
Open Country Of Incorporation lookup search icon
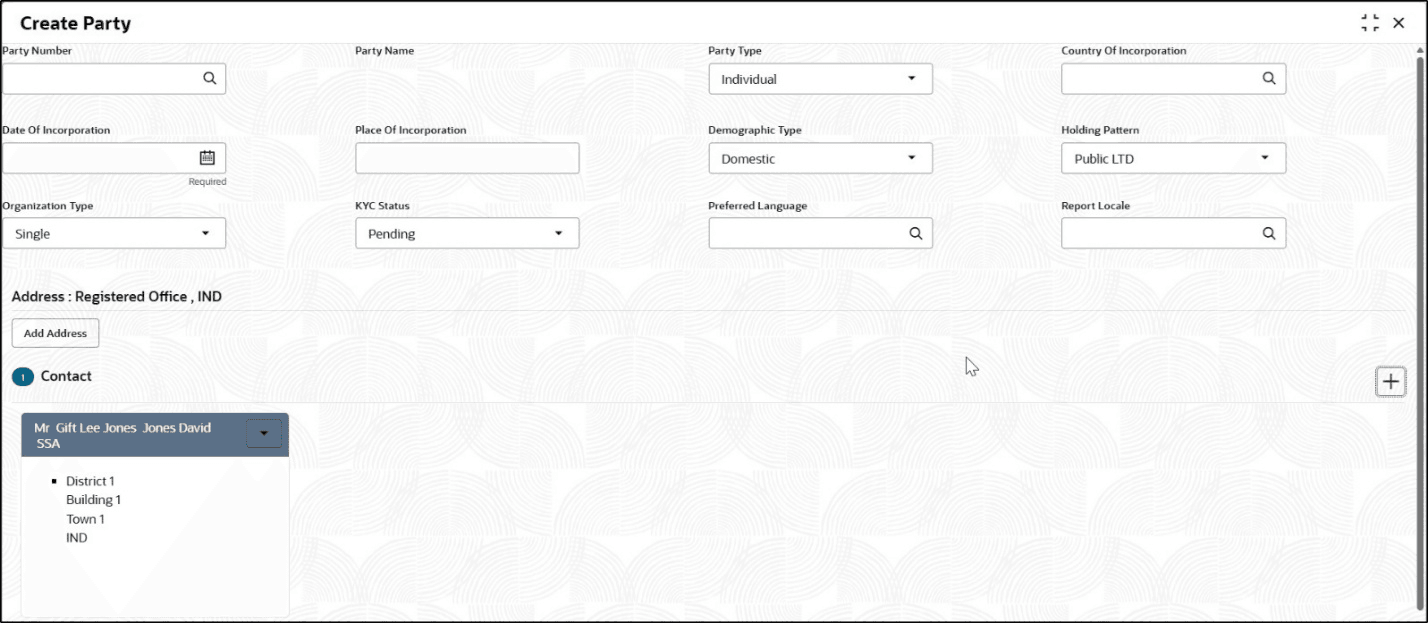(x=1268, y=78)
